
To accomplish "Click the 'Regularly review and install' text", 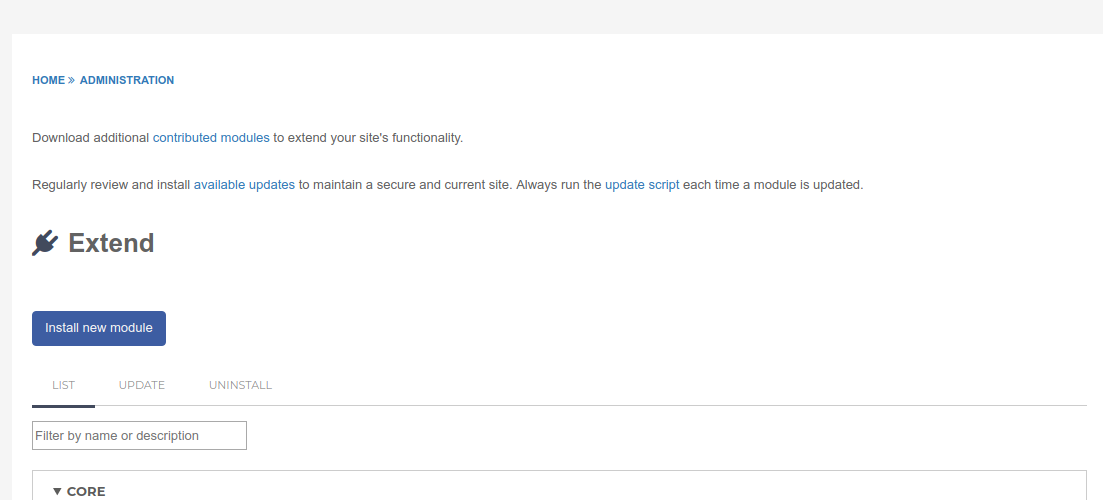I will [111, 185].
